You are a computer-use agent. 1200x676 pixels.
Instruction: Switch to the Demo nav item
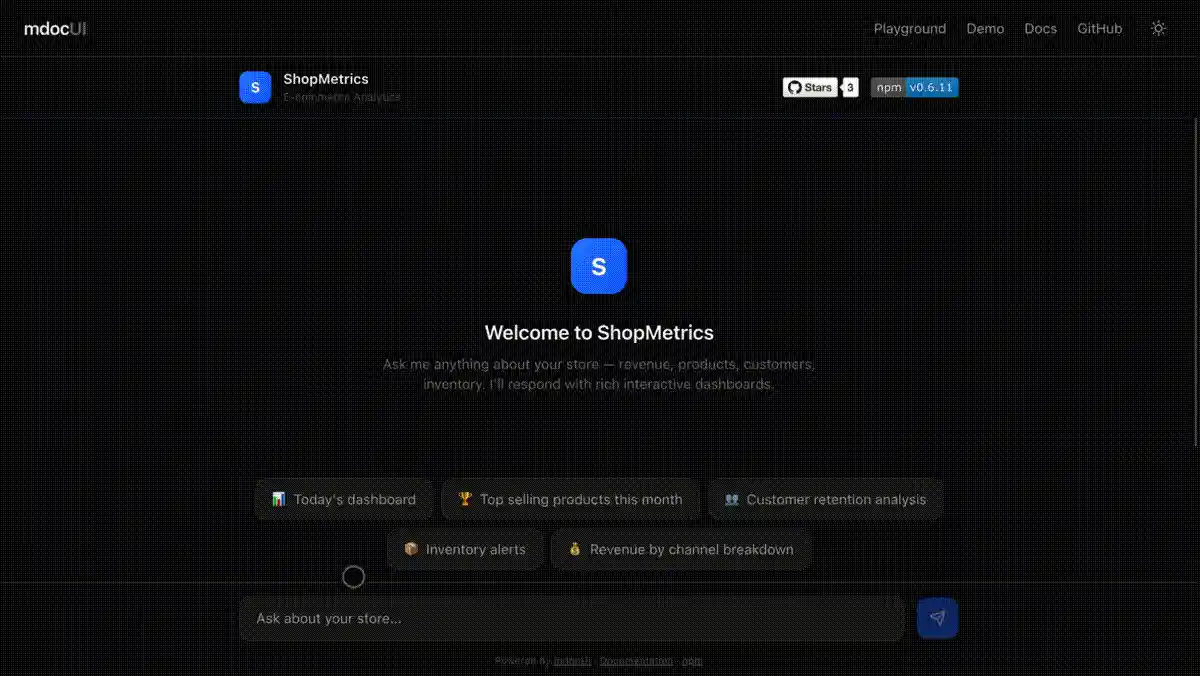(985, 28)
